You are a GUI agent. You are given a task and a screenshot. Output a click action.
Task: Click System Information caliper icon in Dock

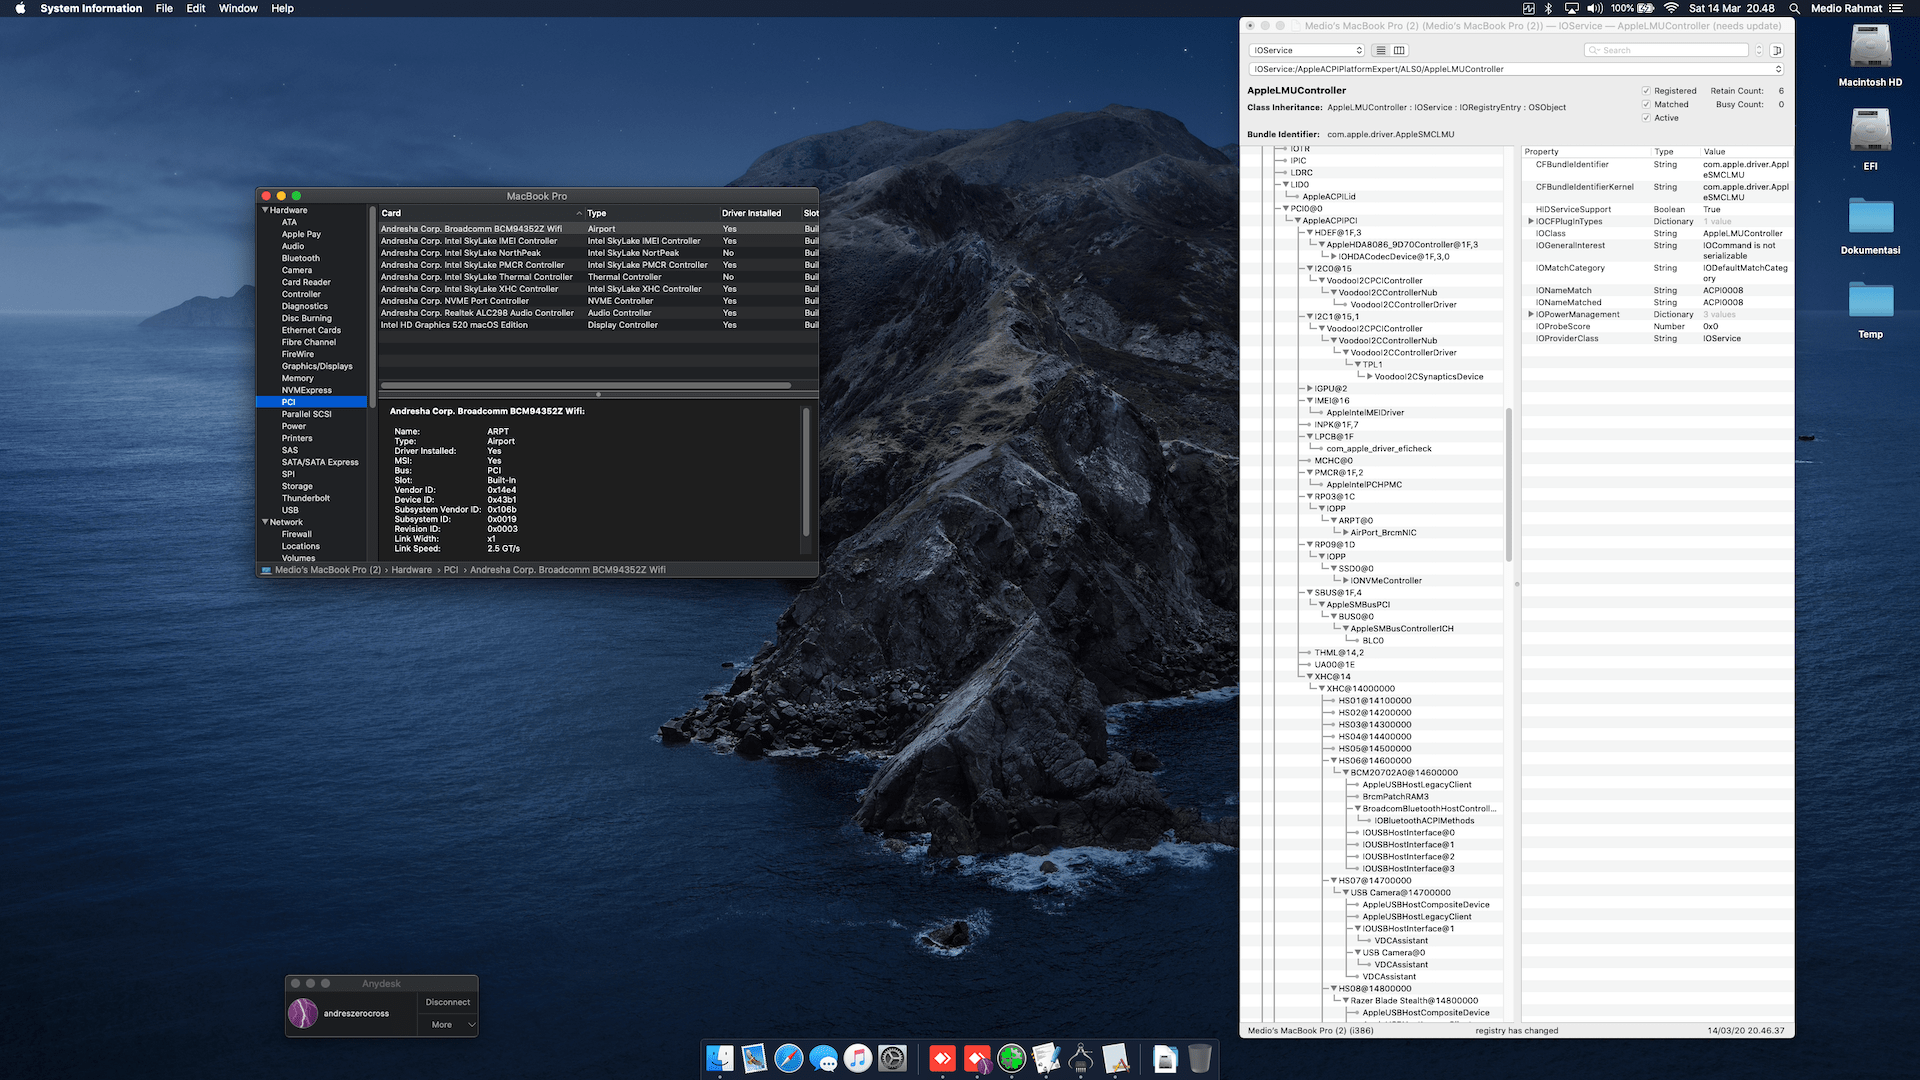pos(1081,1058)
